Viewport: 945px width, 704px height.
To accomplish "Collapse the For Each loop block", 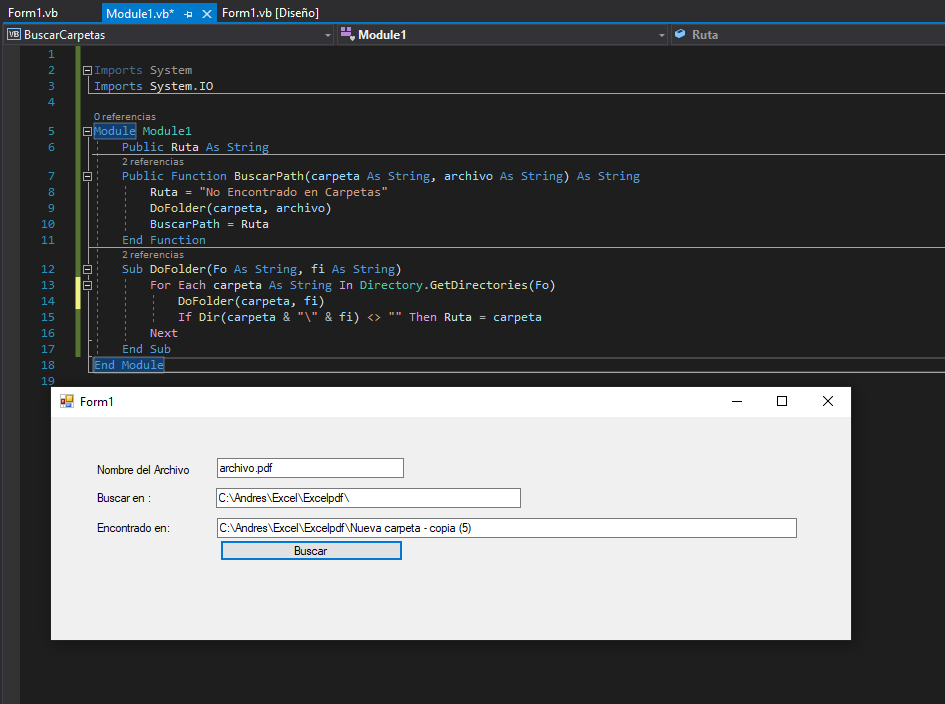I will pyautogui.click(x=87, y=286).
